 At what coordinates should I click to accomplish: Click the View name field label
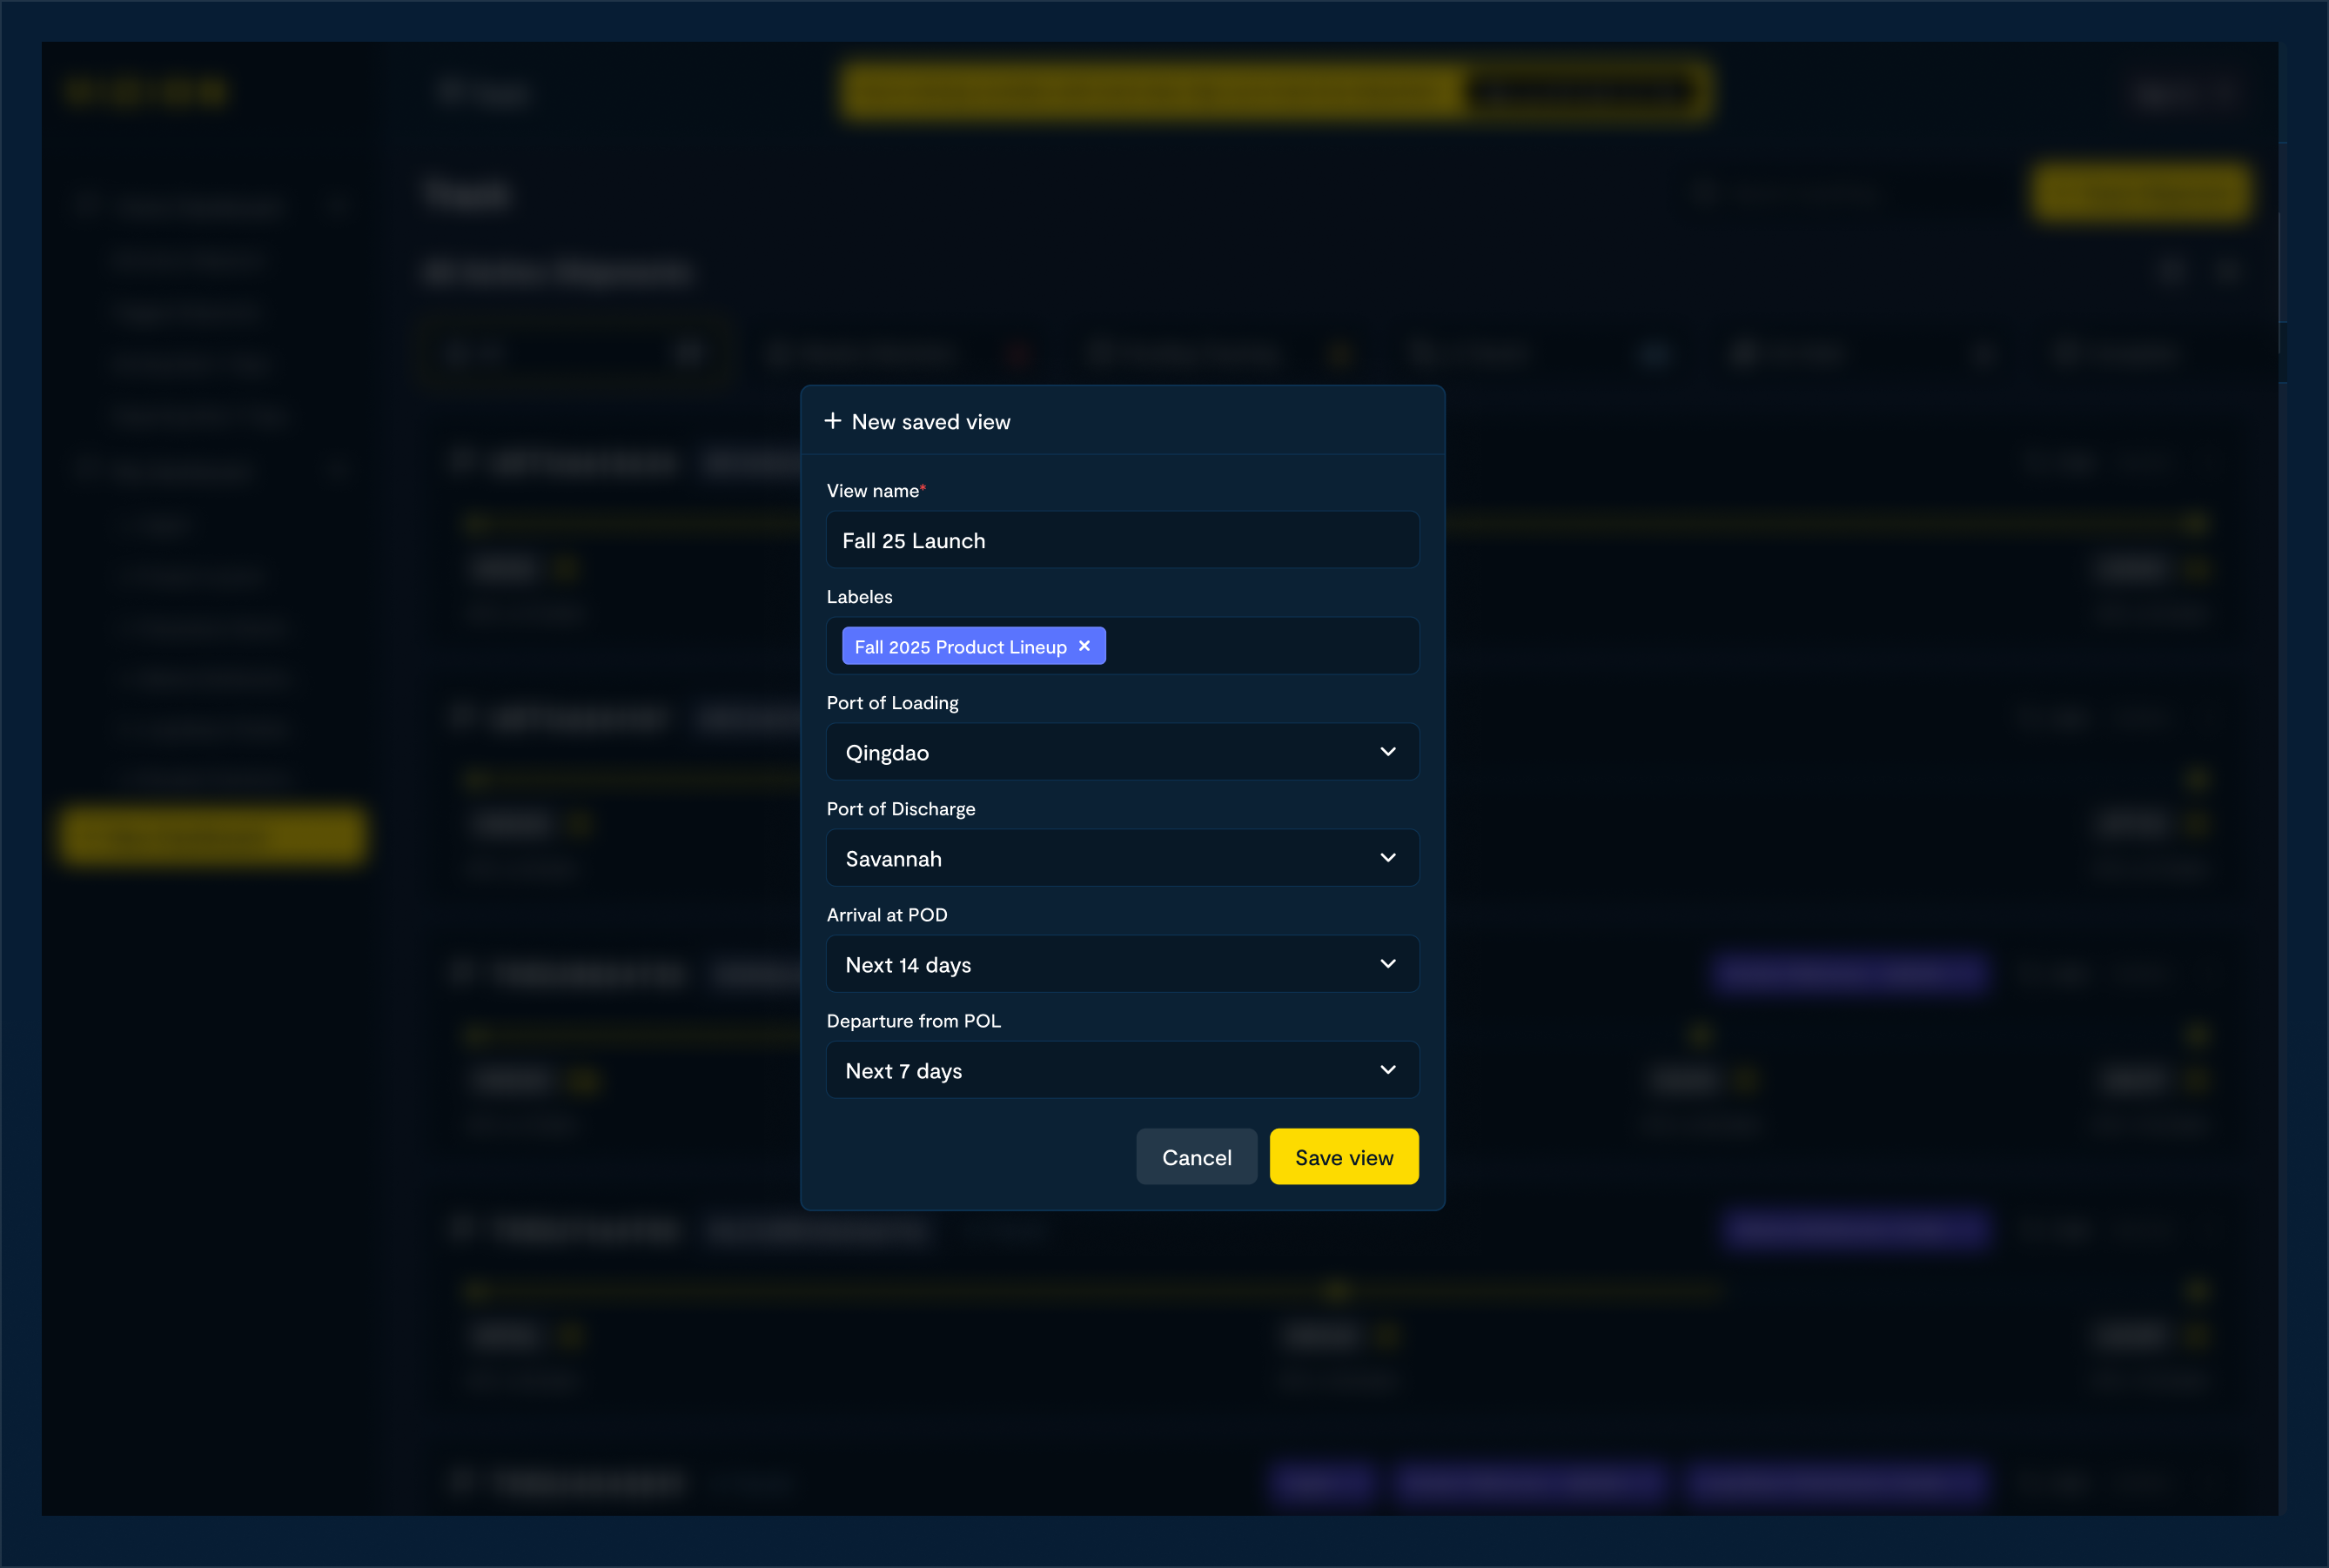[x=872, y=491]
